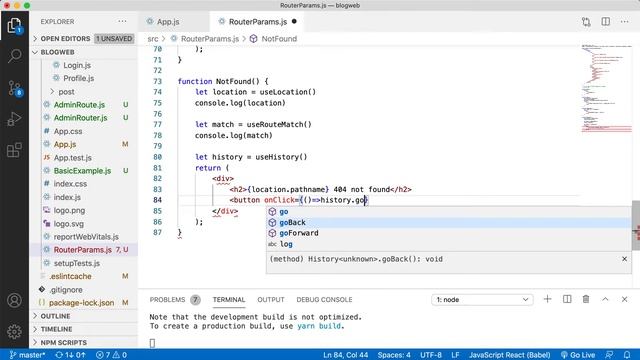This screenshot has width=640, height=360.
Task: Expand the Outline section
Action: (83, 316)
